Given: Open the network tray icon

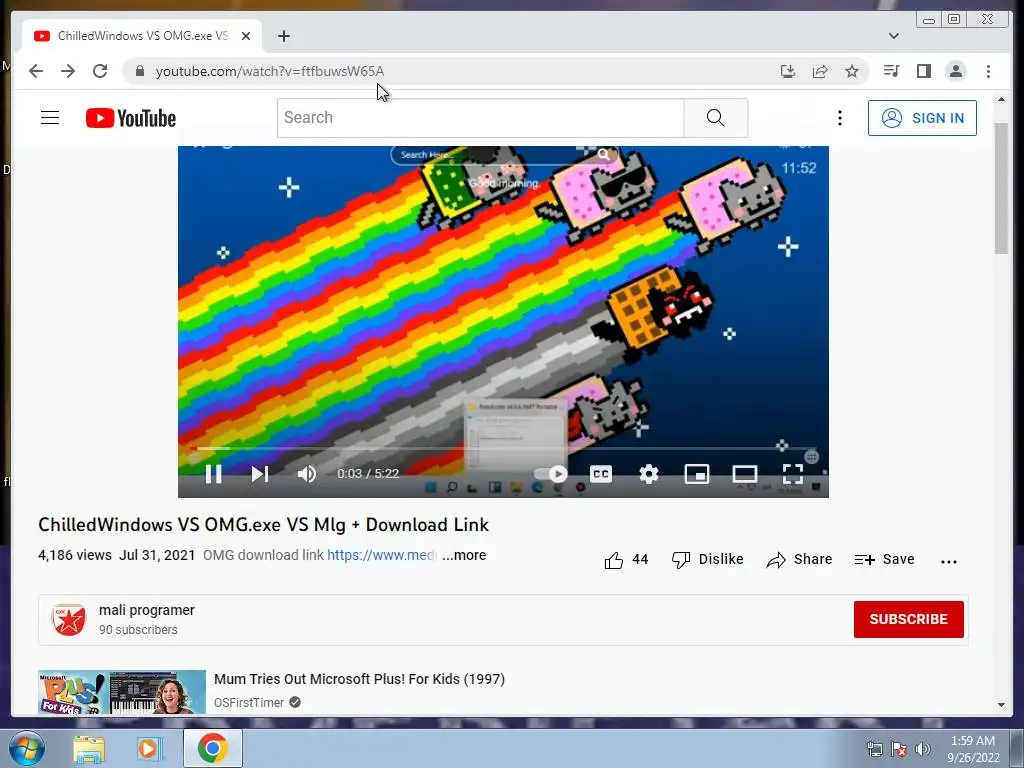Looking at the screenshot, I should 874,748.
